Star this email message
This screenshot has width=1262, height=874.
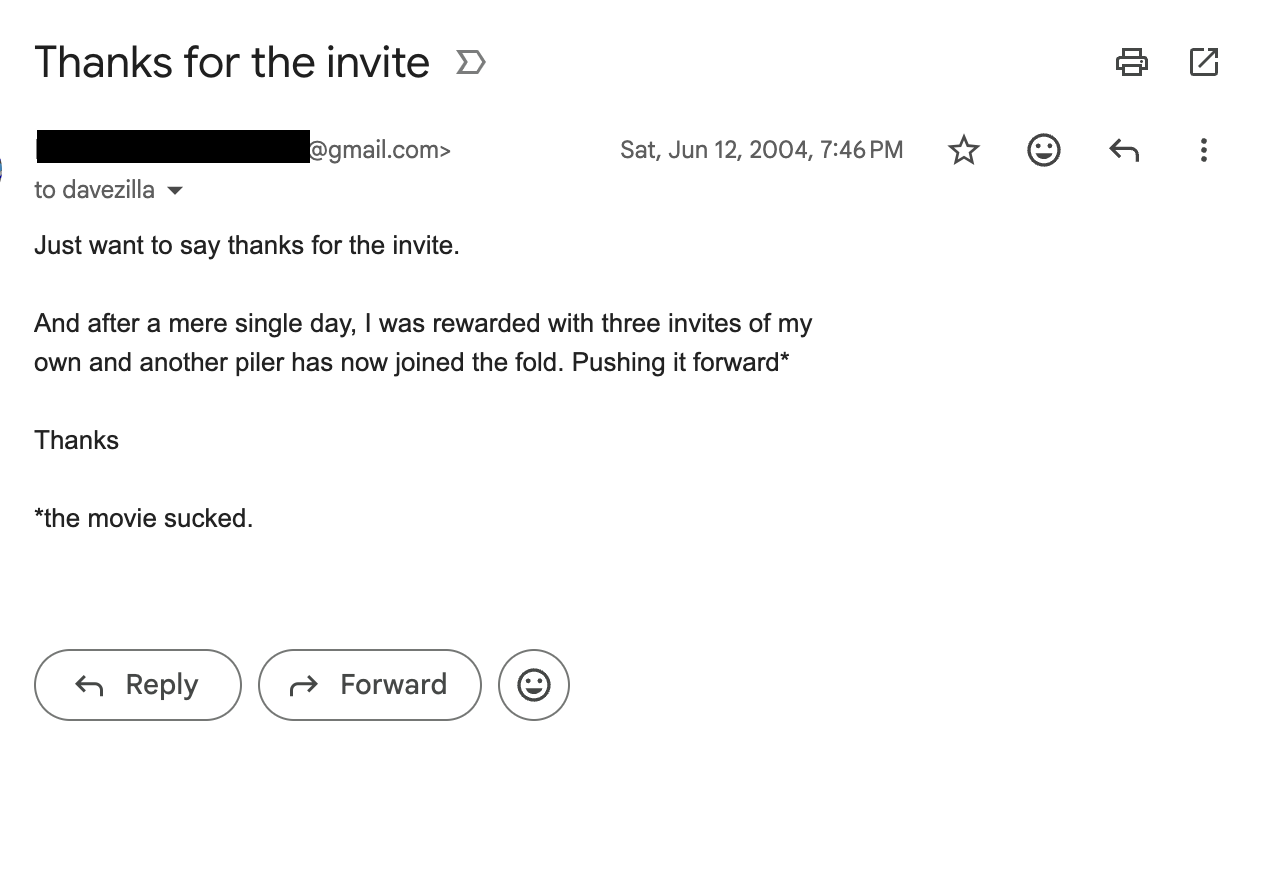(963, 150)
